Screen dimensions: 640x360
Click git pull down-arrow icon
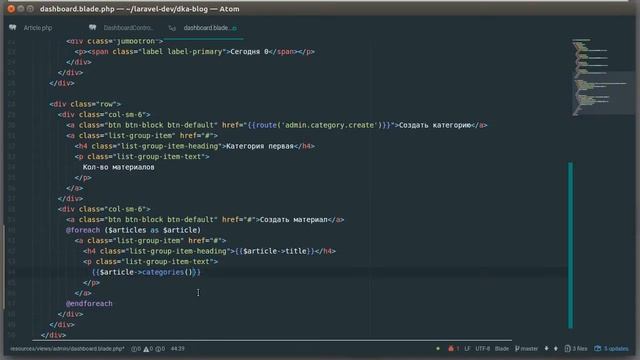click(546, 349)
